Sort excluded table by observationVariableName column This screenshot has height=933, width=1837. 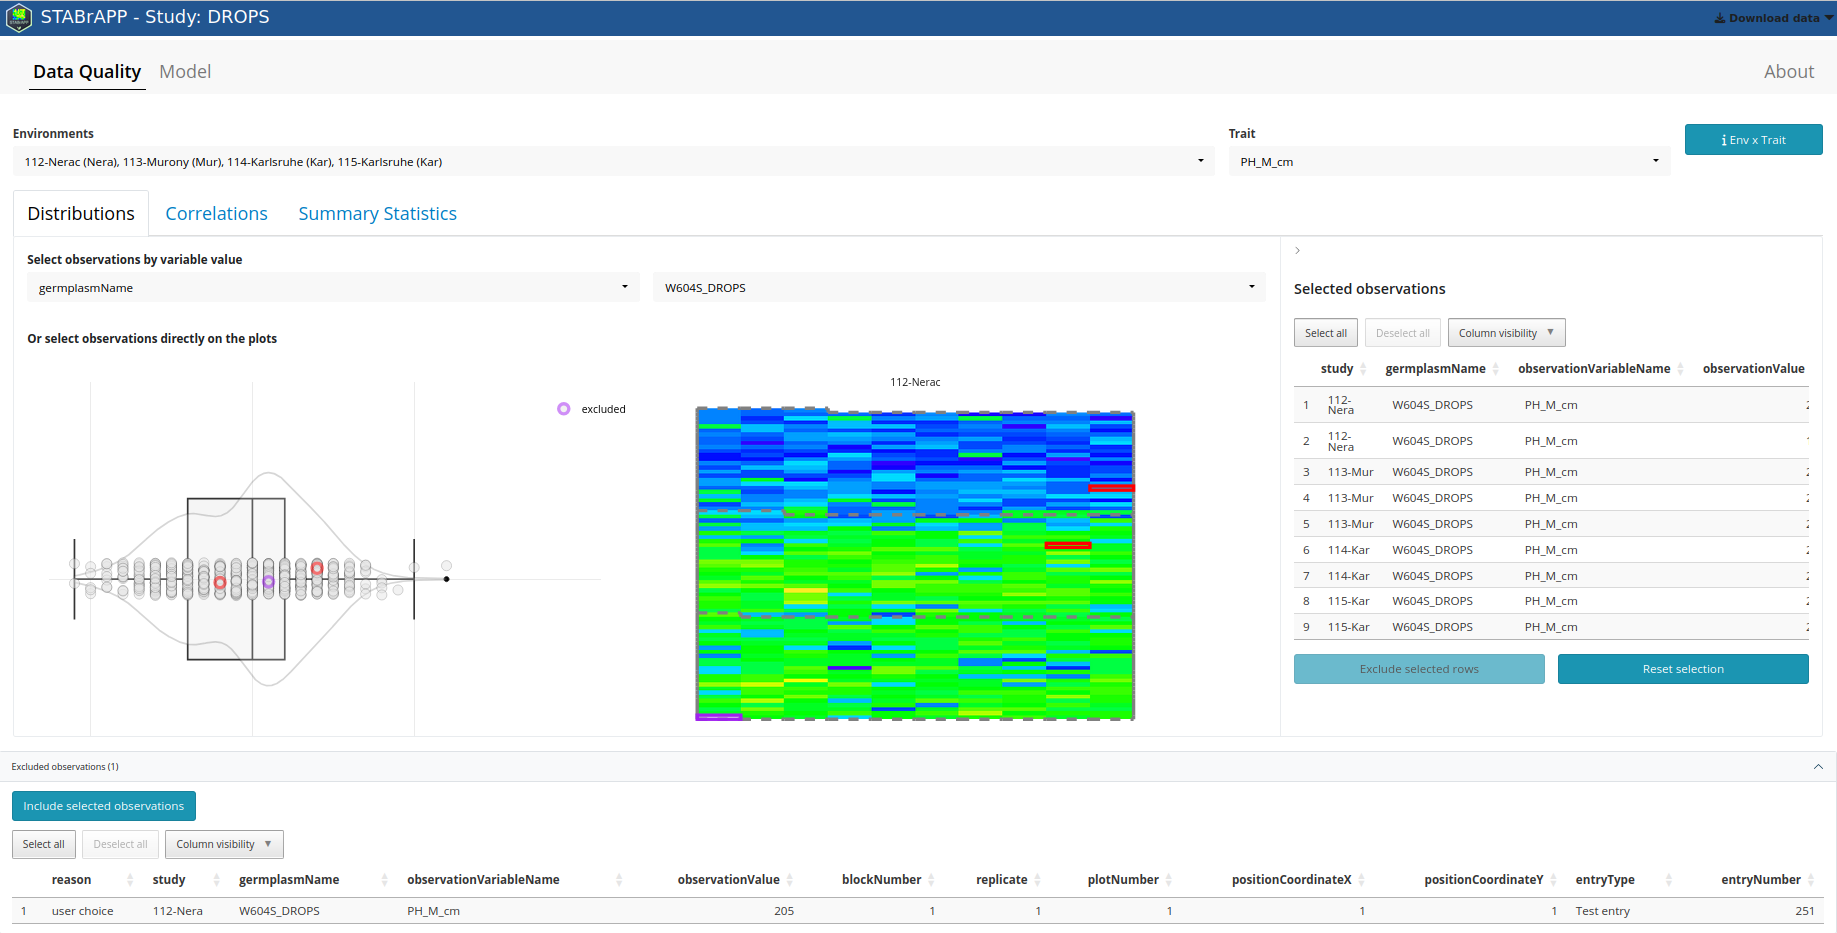click(514, 880)
